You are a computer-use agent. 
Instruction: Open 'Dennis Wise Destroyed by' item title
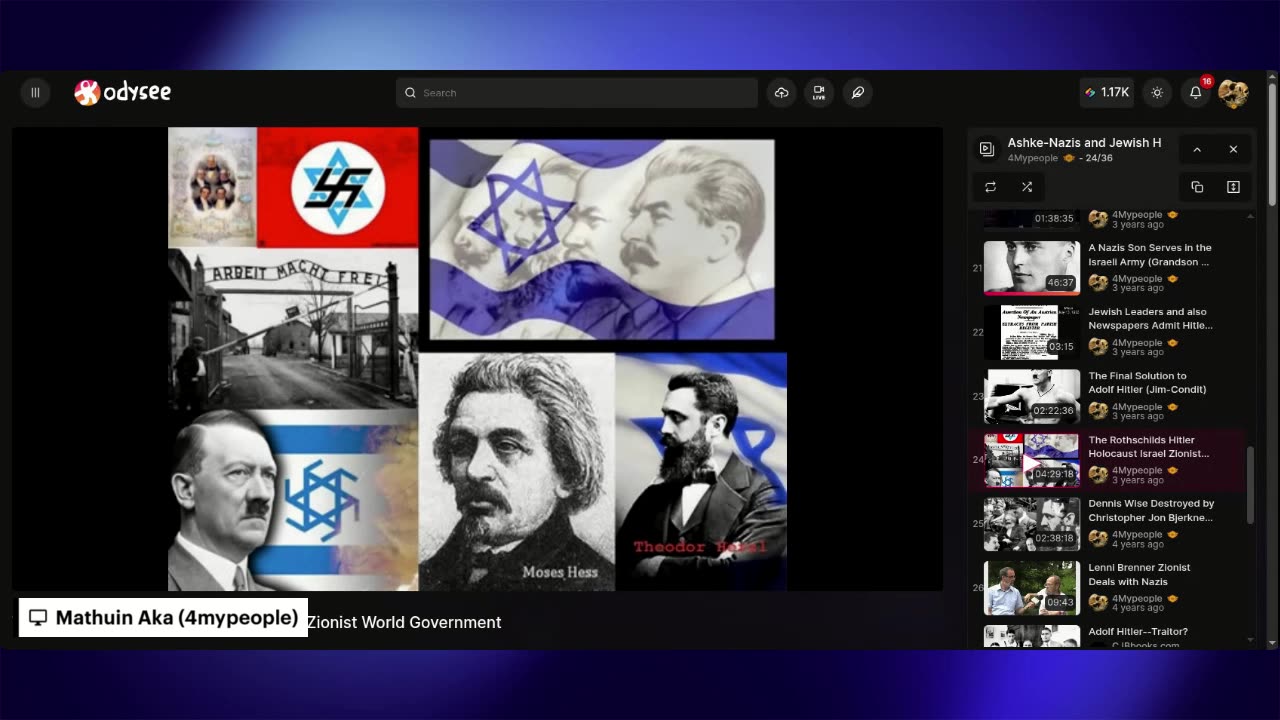[x=1151, y=510]
